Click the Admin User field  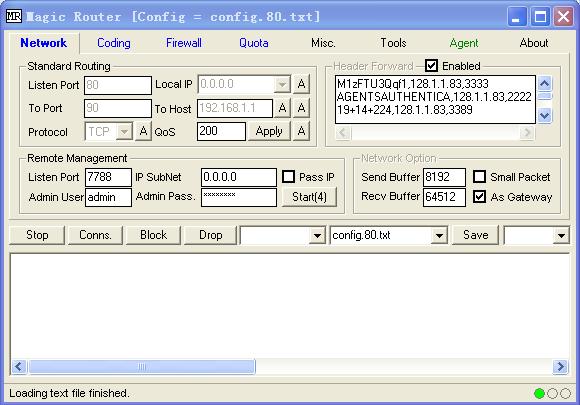(x=108, y=197)
